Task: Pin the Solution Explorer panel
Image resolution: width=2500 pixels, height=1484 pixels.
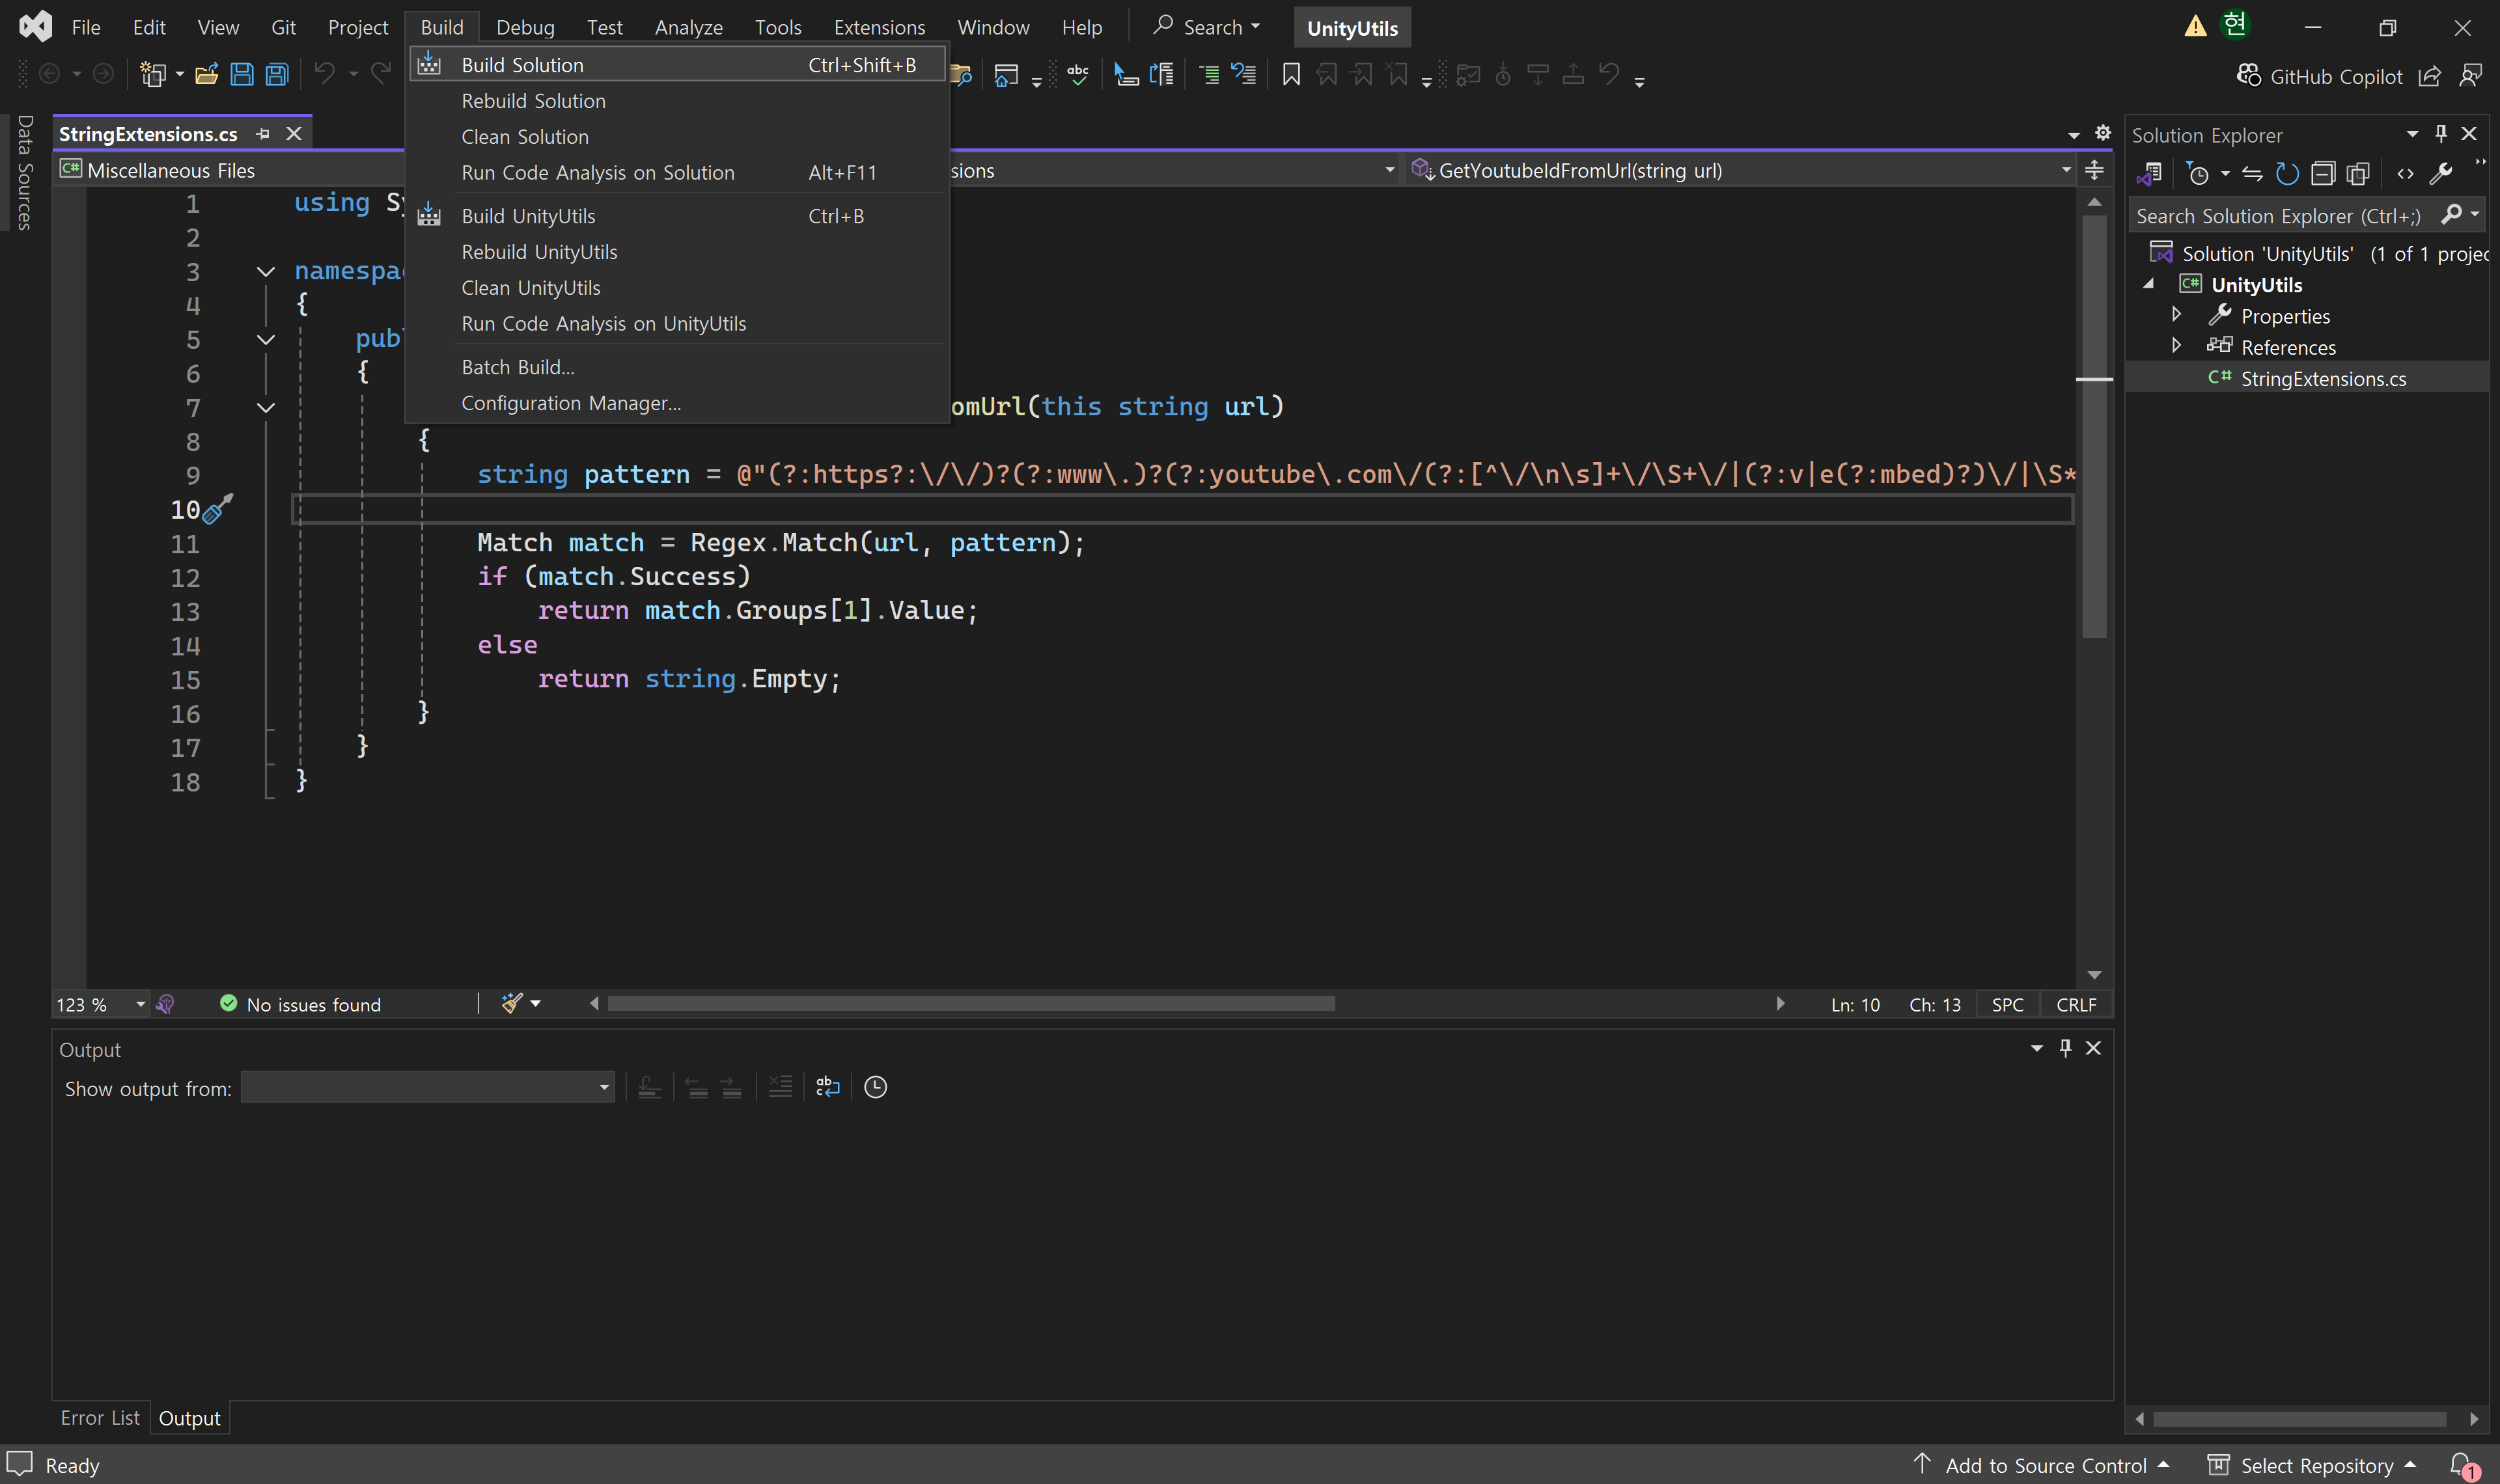Action: [x=2440, y=133]
